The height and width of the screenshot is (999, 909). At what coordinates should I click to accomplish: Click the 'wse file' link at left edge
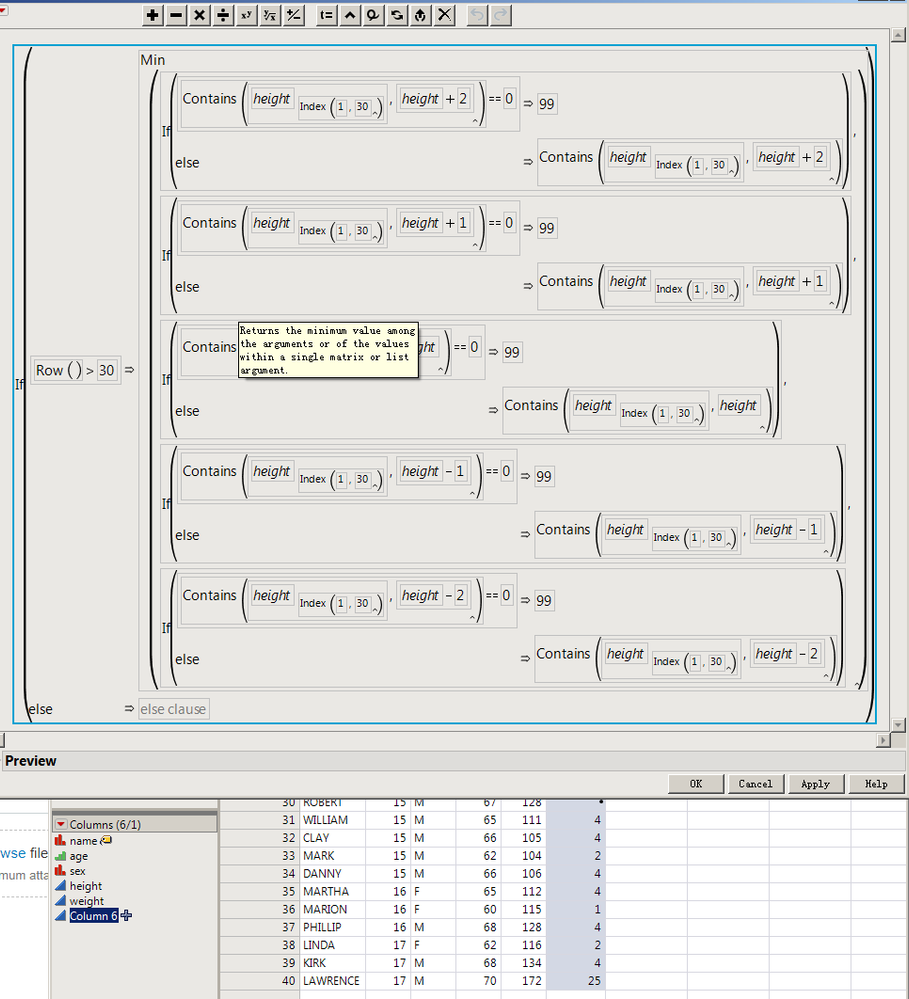point(24,853)
